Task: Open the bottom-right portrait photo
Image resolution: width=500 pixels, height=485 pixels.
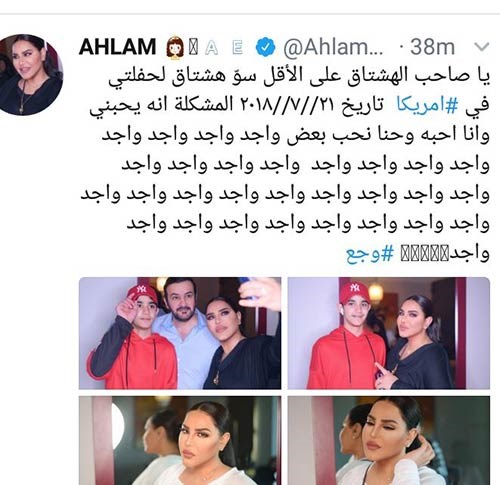Action: pos(389,440)
